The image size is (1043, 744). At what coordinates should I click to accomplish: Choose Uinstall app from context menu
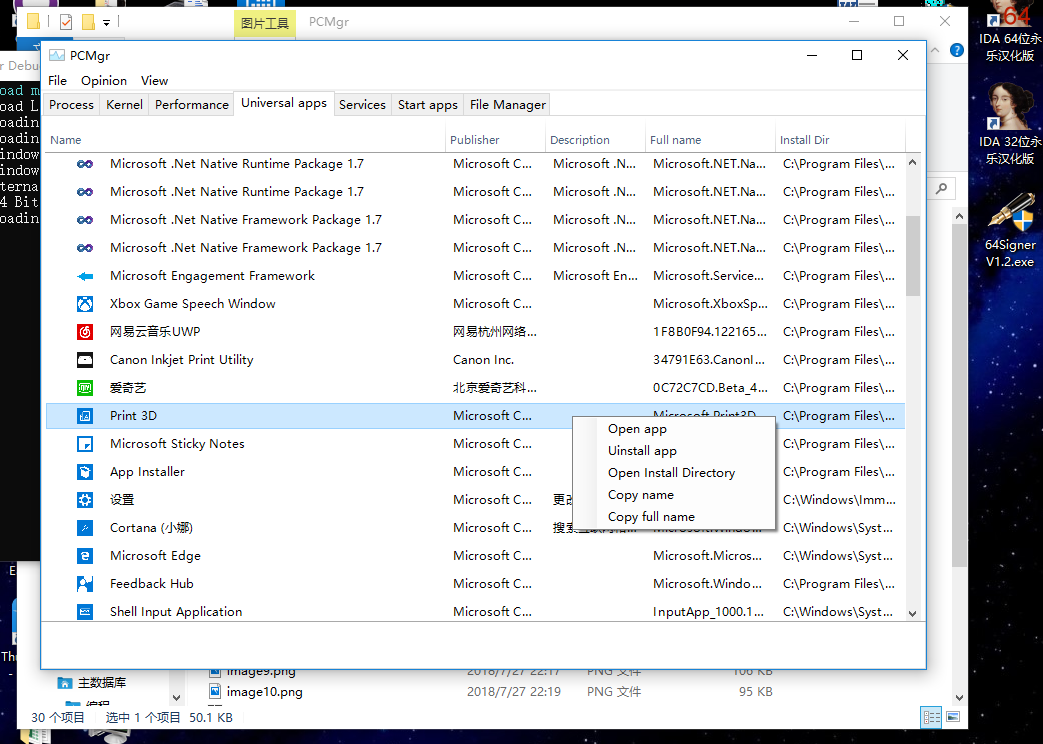[674, 451]
